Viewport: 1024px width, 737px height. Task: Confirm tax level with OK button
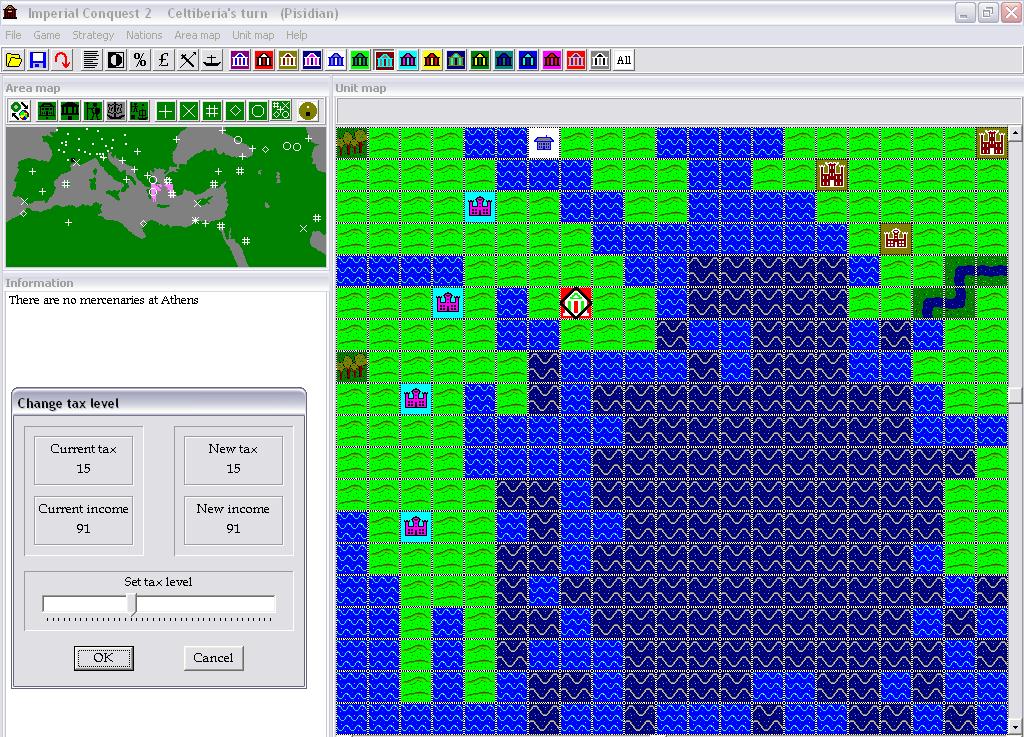(x=104, y=657)
